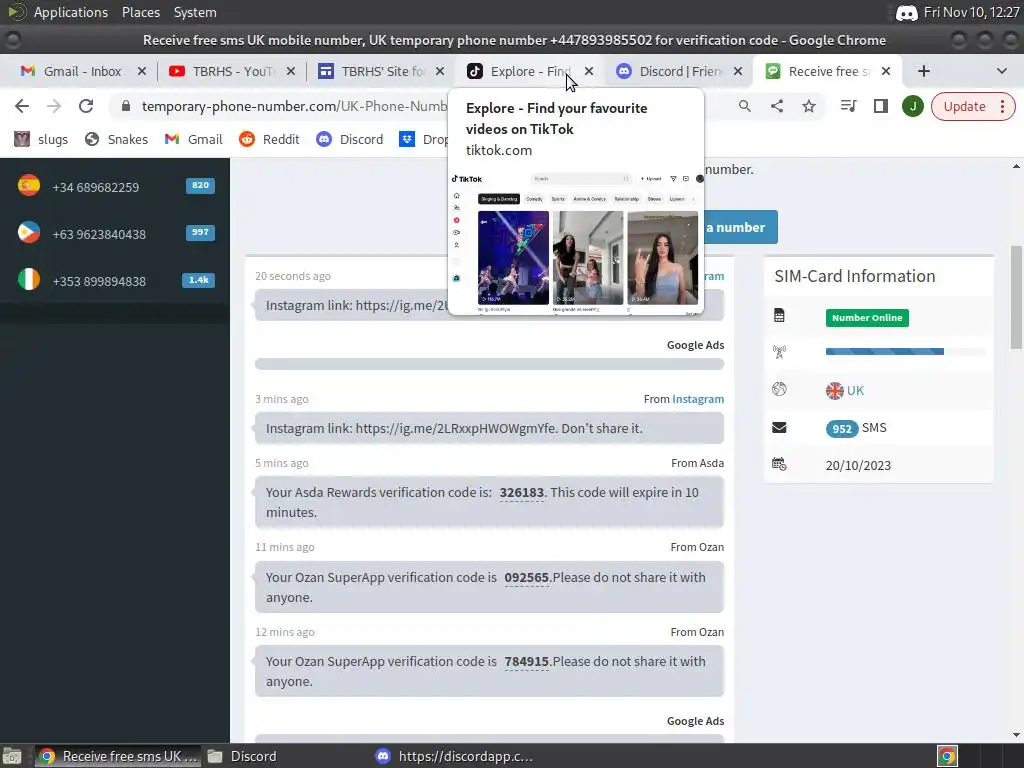The image size is (1024, 768).
Task: Click the blue 'a number' button
Action: 741,227
